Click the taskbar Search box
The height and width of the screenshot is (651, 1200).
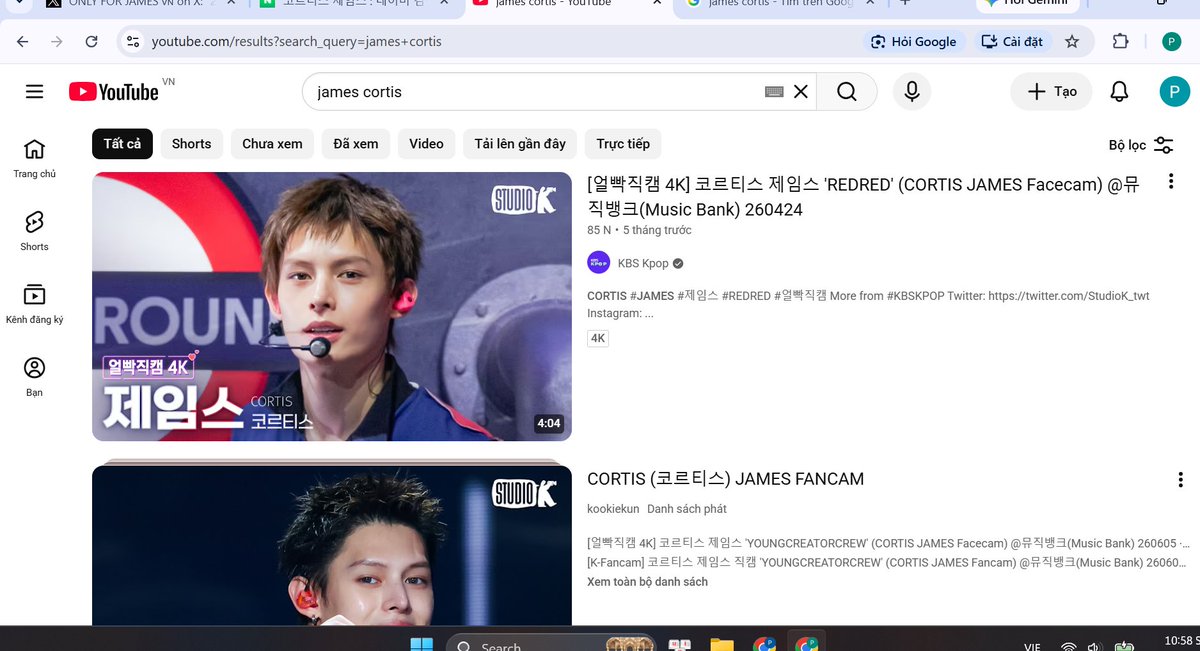550,643
